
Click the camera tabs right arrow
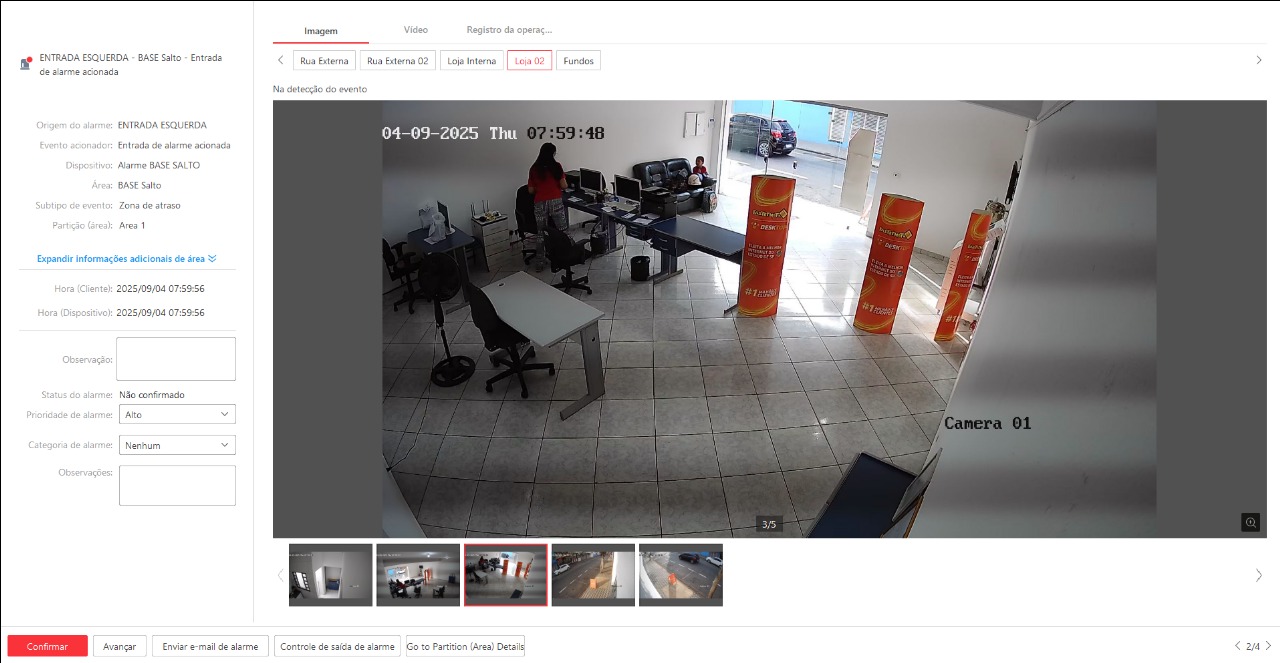coord(1258,60)
